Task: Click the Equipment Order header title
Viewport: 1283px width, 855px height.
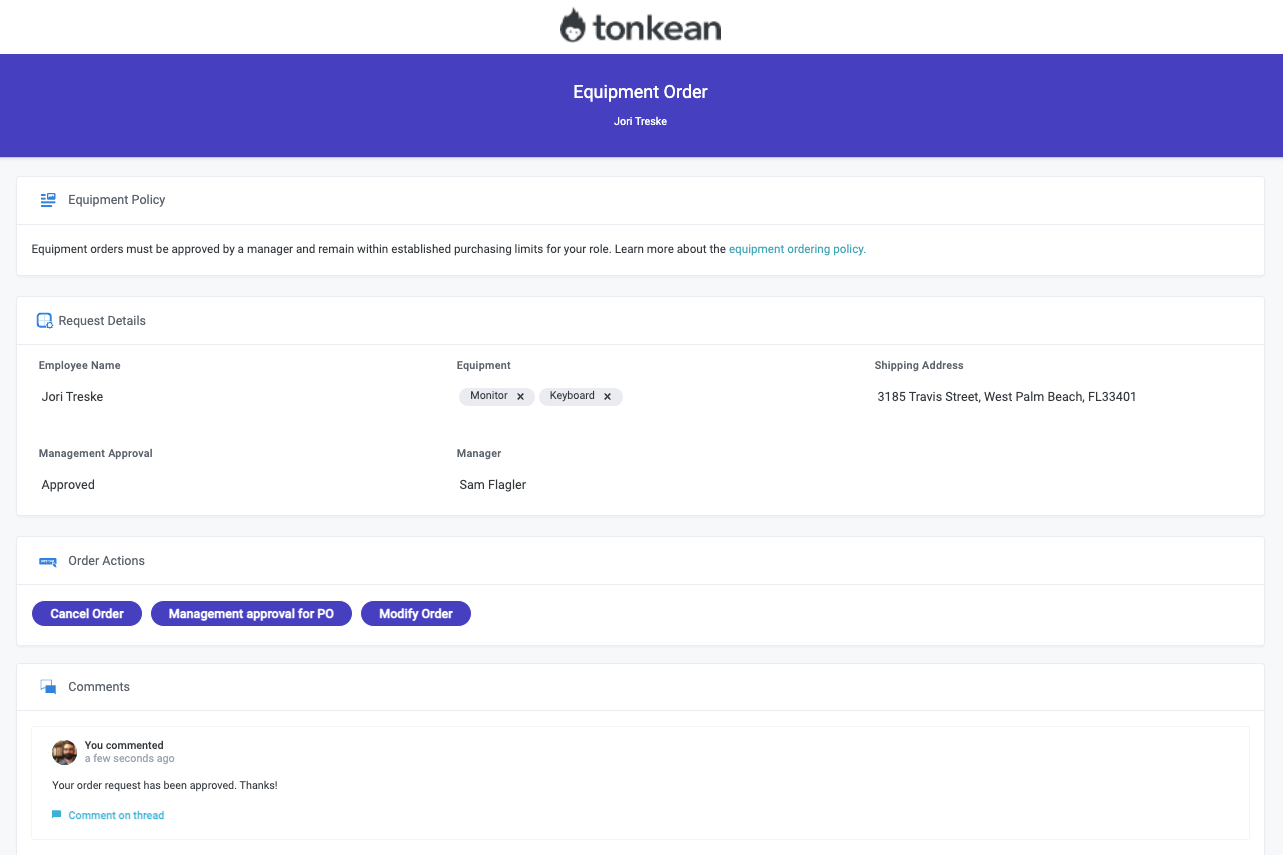Action: (640, 92)
